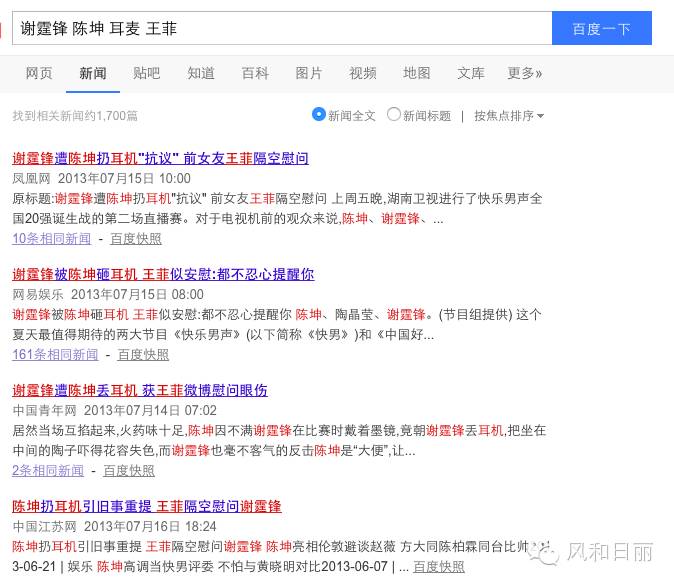Click source line 中国青年网 2013年07月14日 07:02
Screen dimensions: 674x585
click(114, 410)
